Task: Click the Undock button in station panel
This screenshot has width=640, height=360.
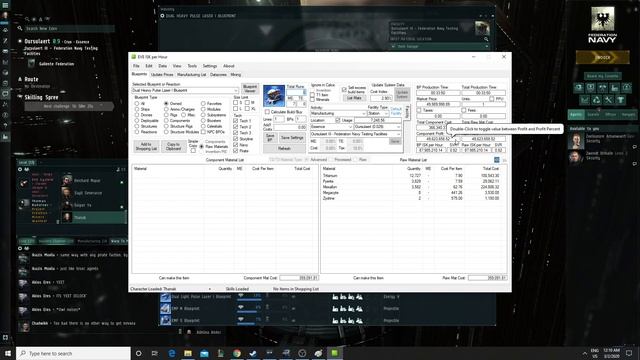Action: tap(602, 58)
